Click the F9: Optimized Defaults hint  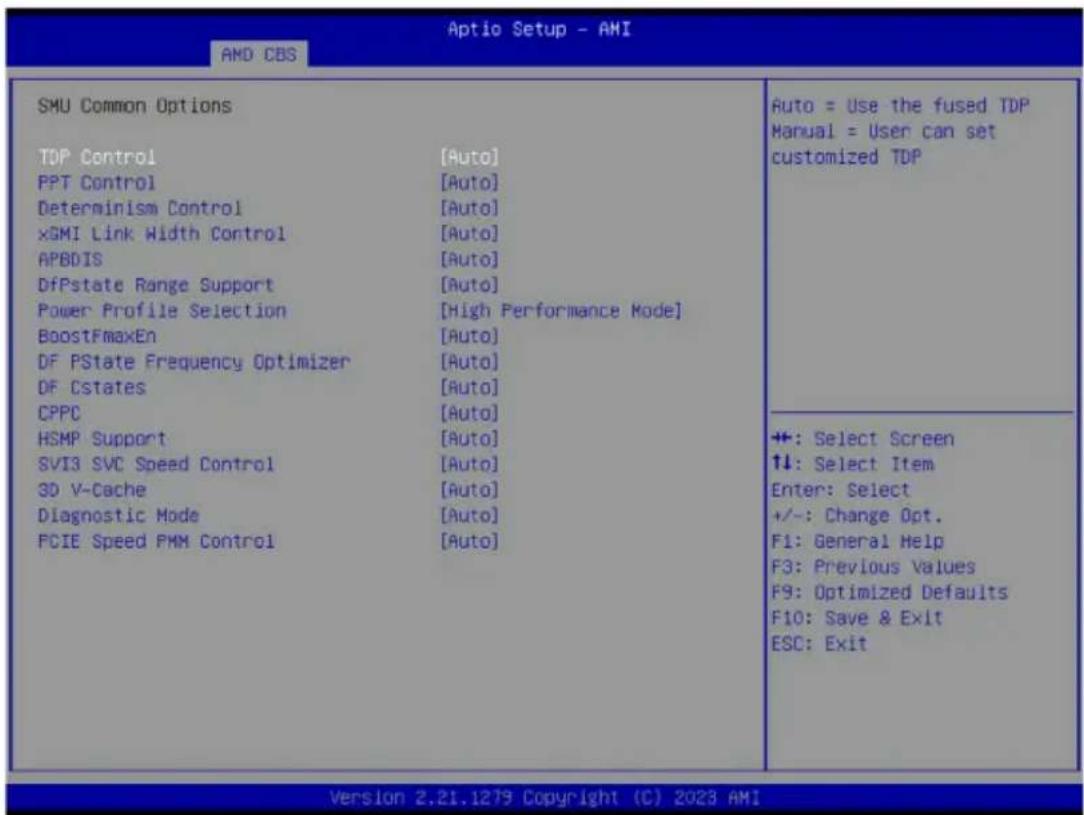890,592
